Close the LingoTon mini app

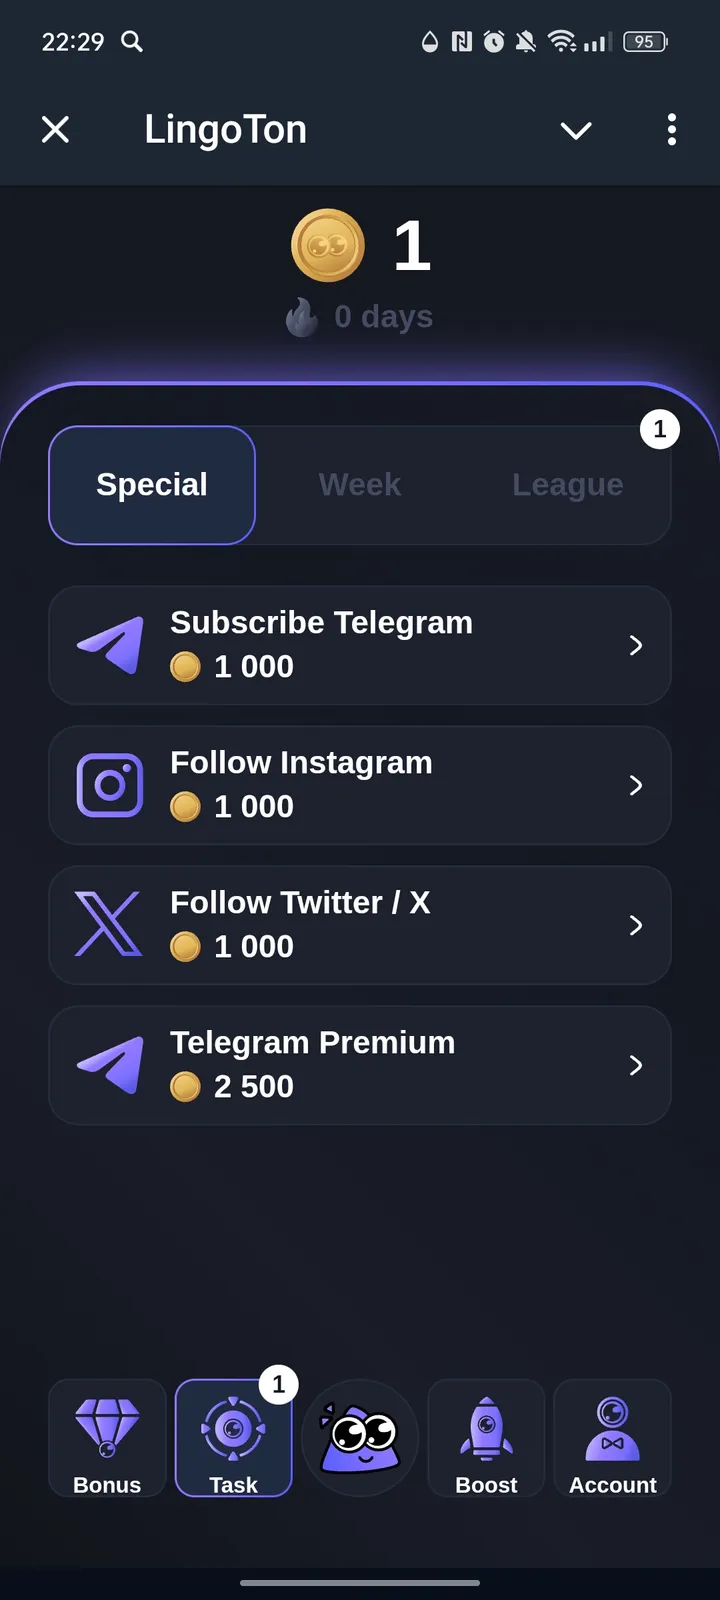pos(56,130)
